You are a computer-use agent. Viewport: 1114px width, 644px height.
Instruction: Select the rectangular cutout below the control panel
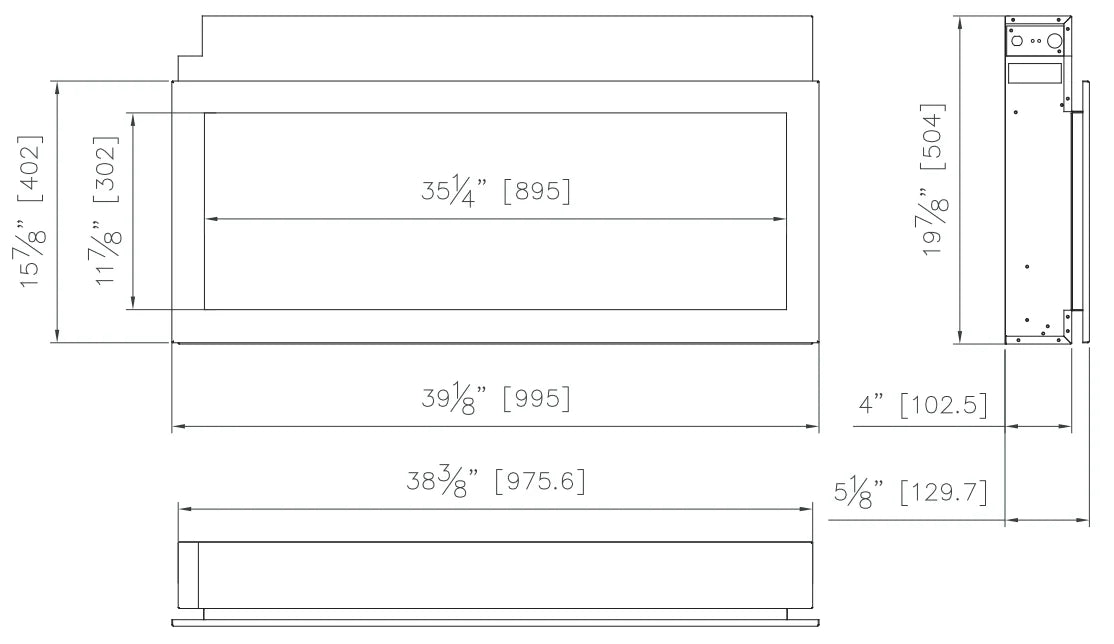pyautogui.click(x=1034, y=74)
